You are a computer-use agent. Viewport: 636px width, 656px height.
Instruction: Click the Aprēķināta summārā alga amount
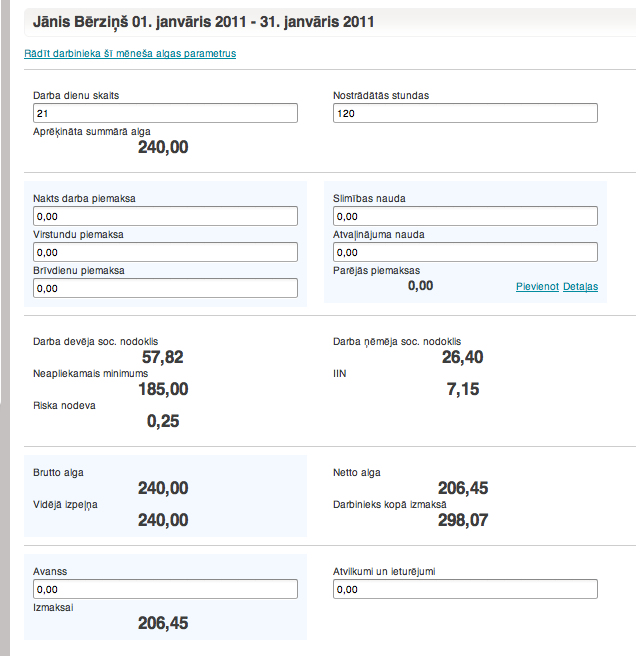tap(162, 148)
